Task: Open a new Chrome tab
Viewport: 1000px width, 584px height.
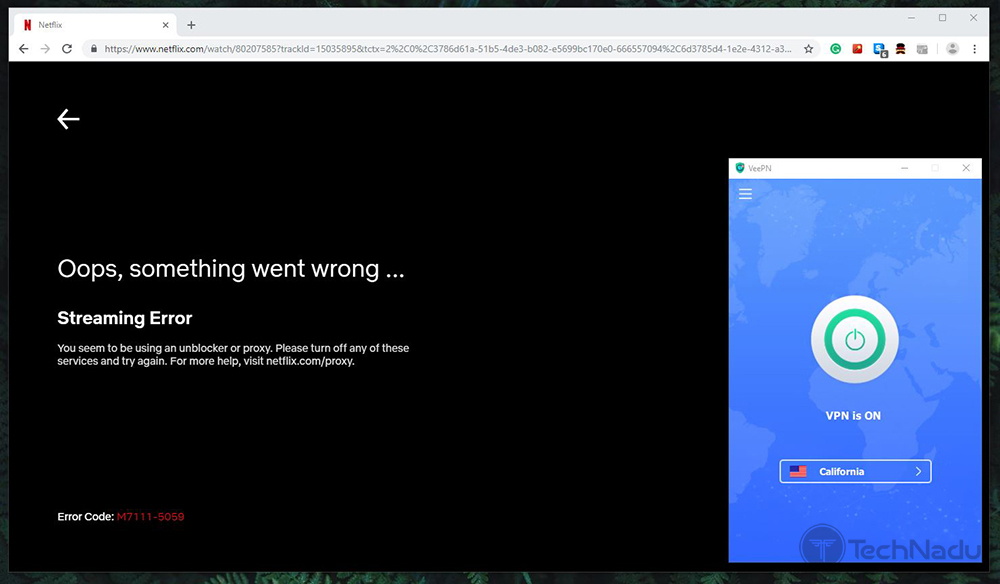Action: 191,25
